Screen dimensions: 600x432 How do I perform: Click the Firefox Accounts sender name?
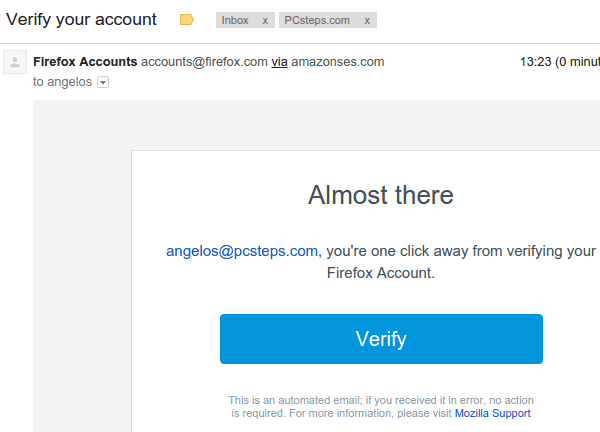pos(85,62)
